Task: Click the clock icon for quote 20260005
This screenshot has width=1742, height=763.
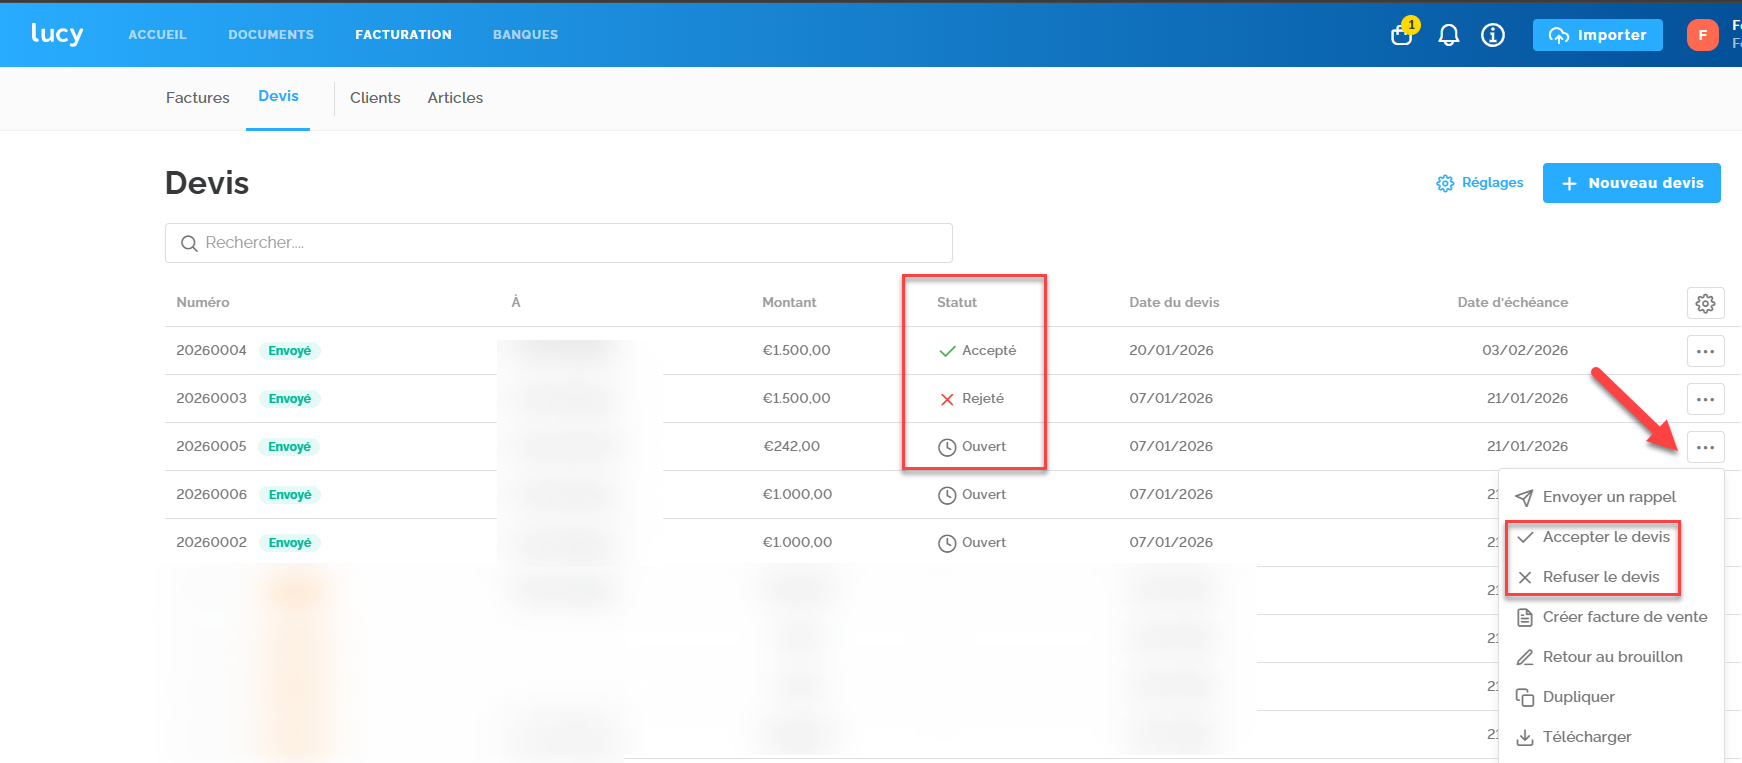Action: click(947, 447)
